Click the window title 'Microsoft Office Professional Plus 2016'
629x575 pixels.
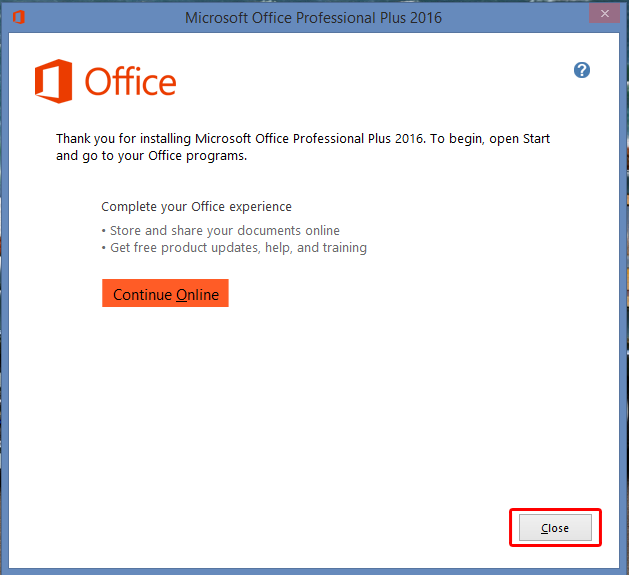[x=313, y=18]
